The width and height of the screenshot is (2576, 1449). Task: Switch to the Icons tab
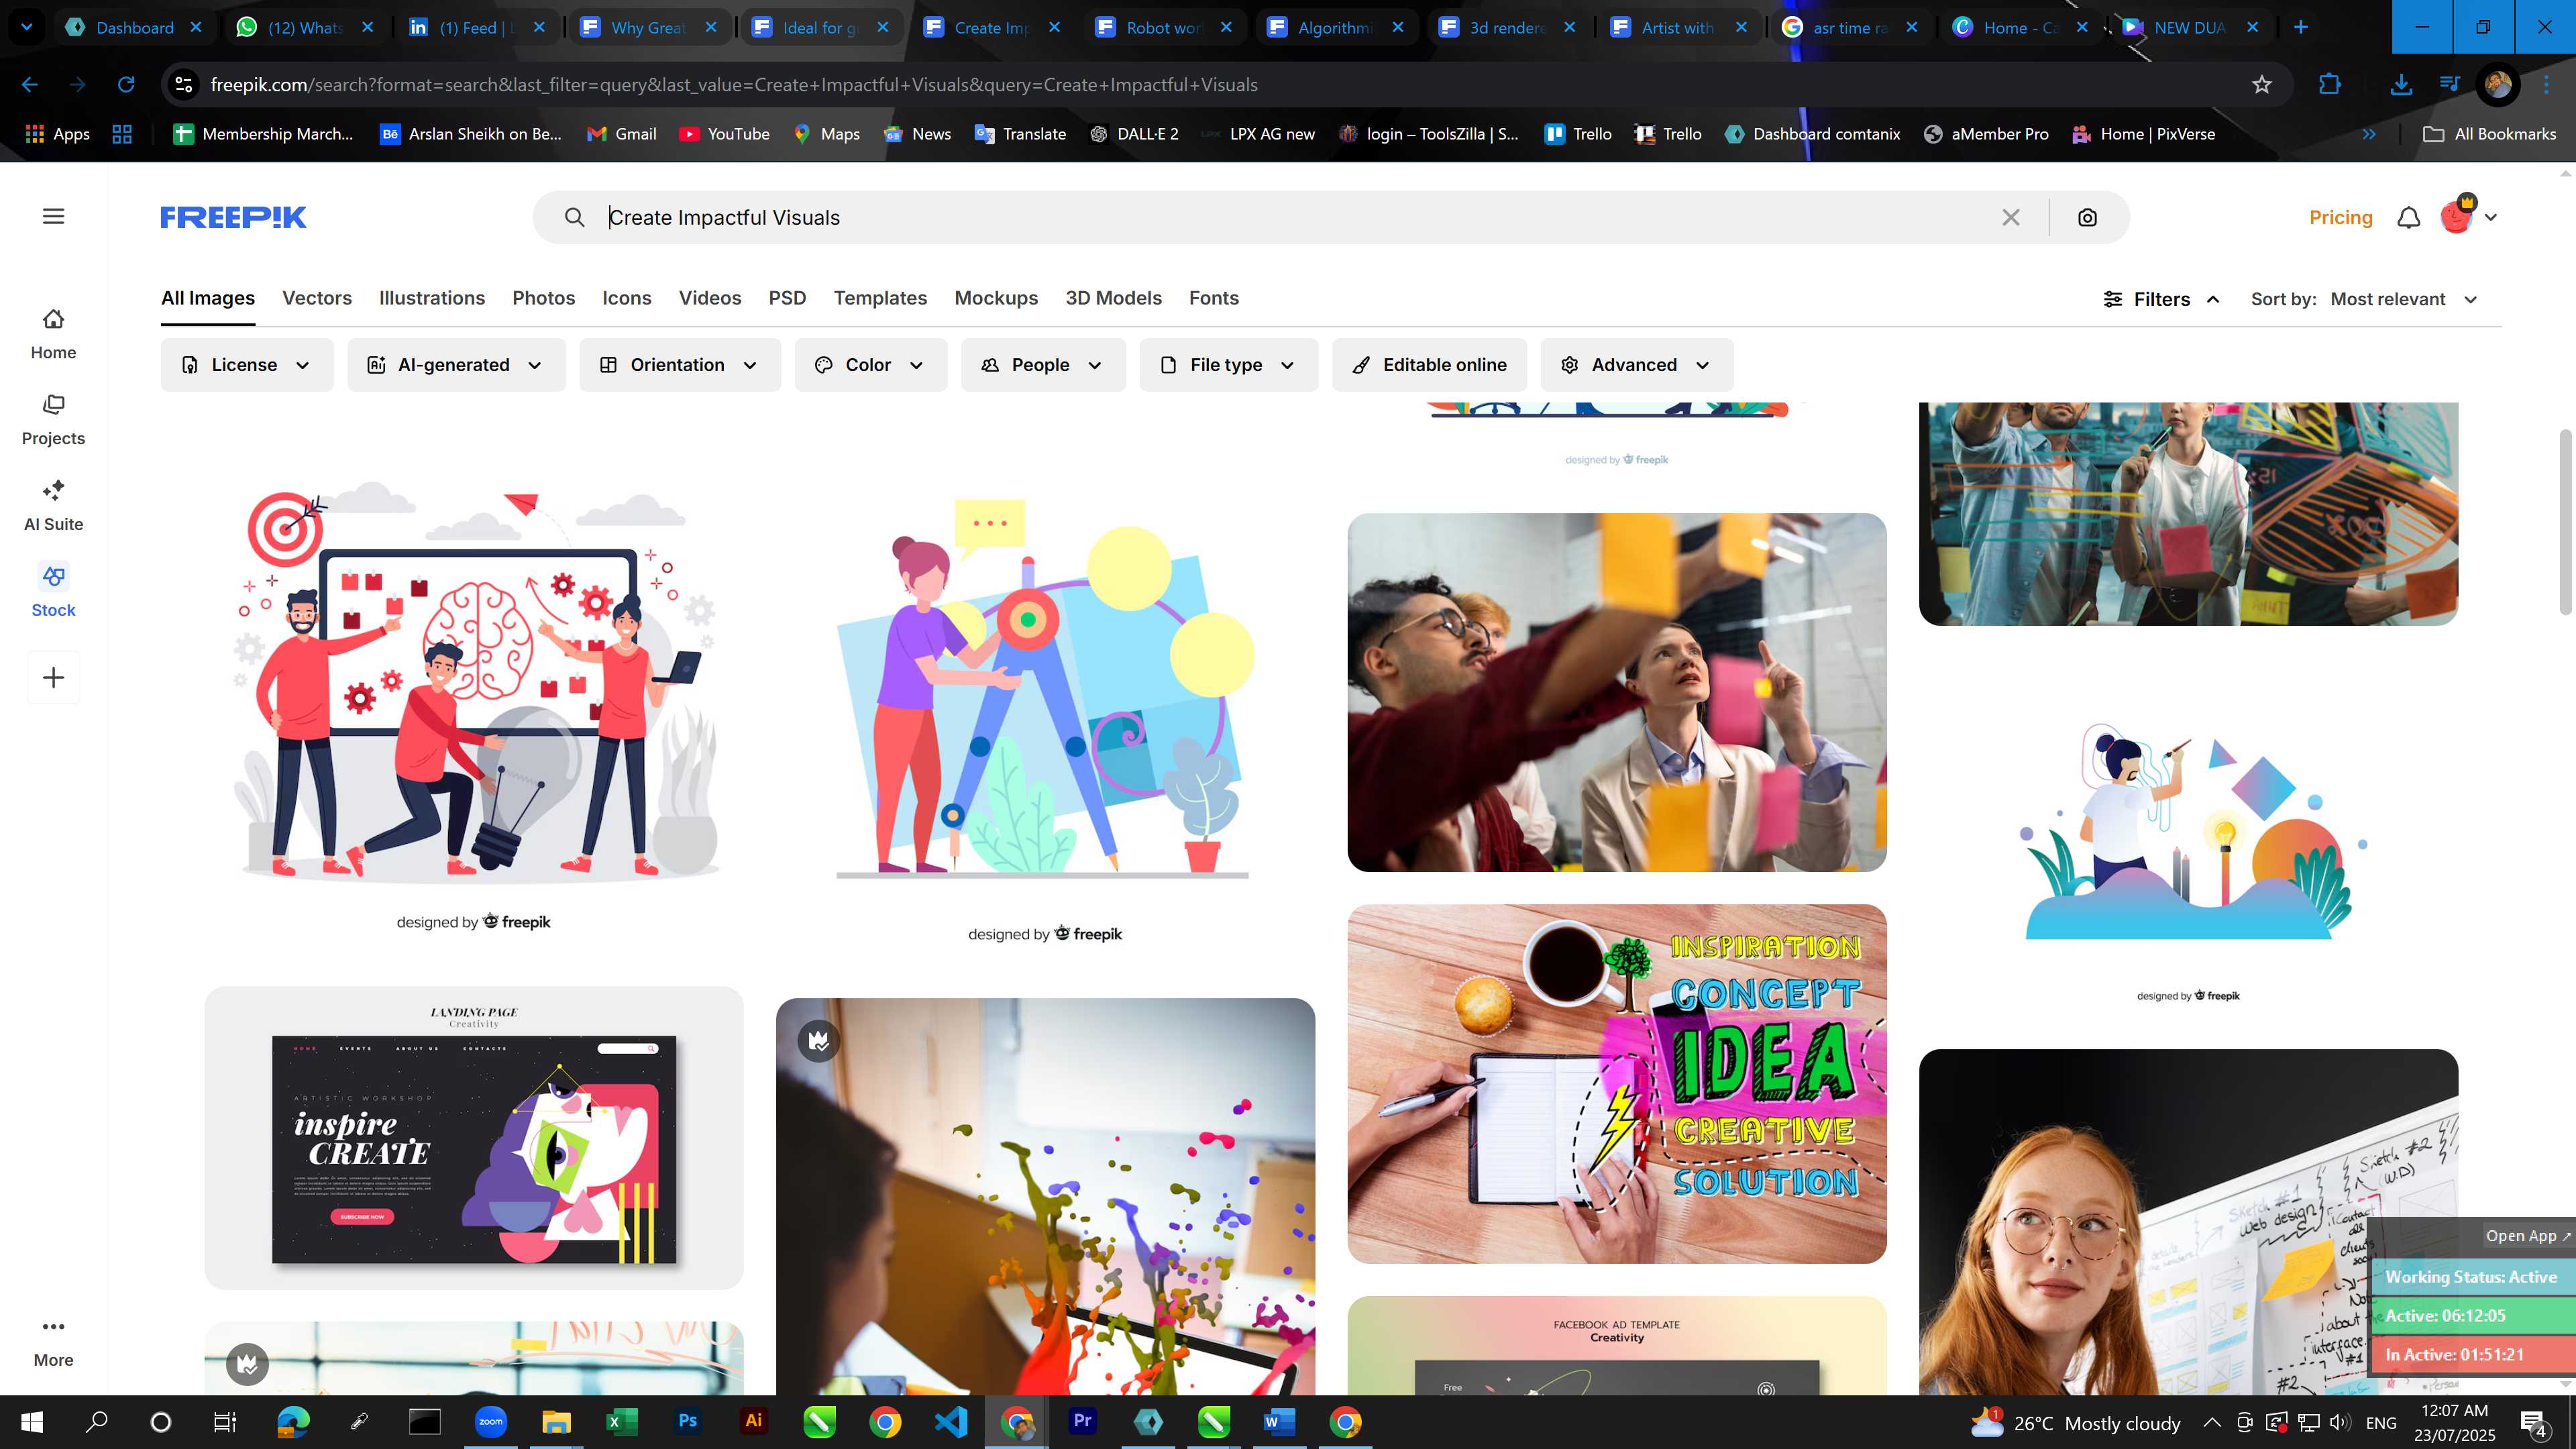point(627,298)
